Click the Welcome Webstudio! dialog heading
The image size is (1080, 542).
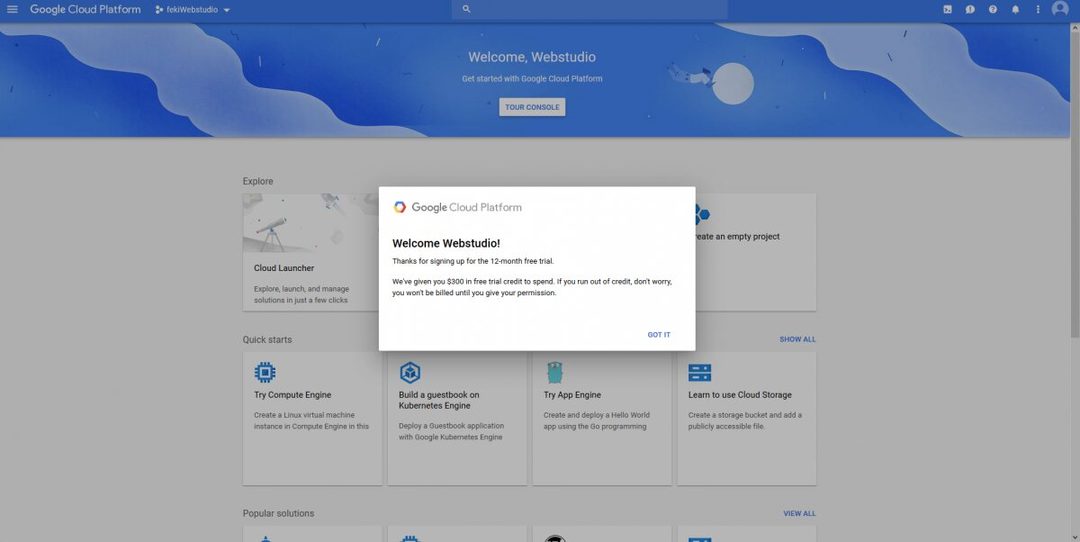446,243
